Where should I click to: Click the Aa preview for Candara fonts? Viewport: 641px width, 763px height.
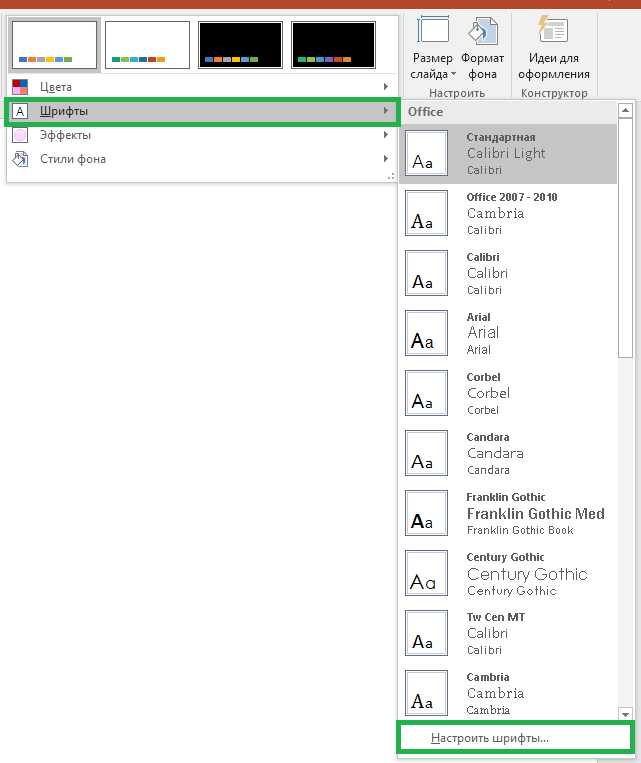point(426,453)
